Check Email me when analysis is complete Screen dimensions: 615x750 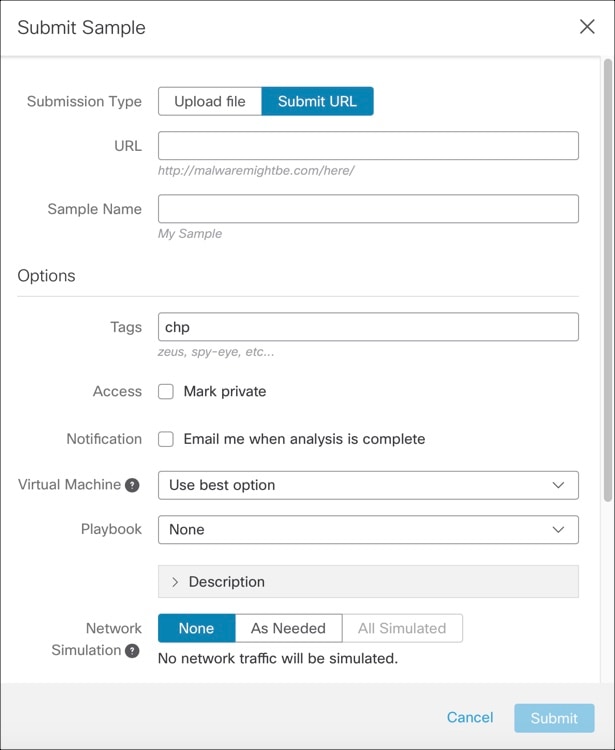(x=166, y=439)
